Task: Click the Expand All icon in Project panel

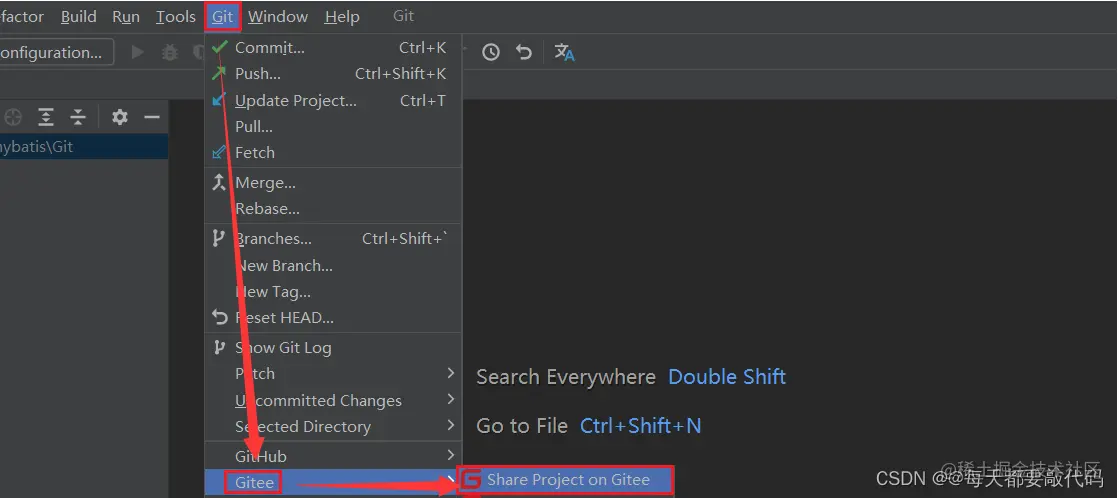Action: [x=46, y=117]
